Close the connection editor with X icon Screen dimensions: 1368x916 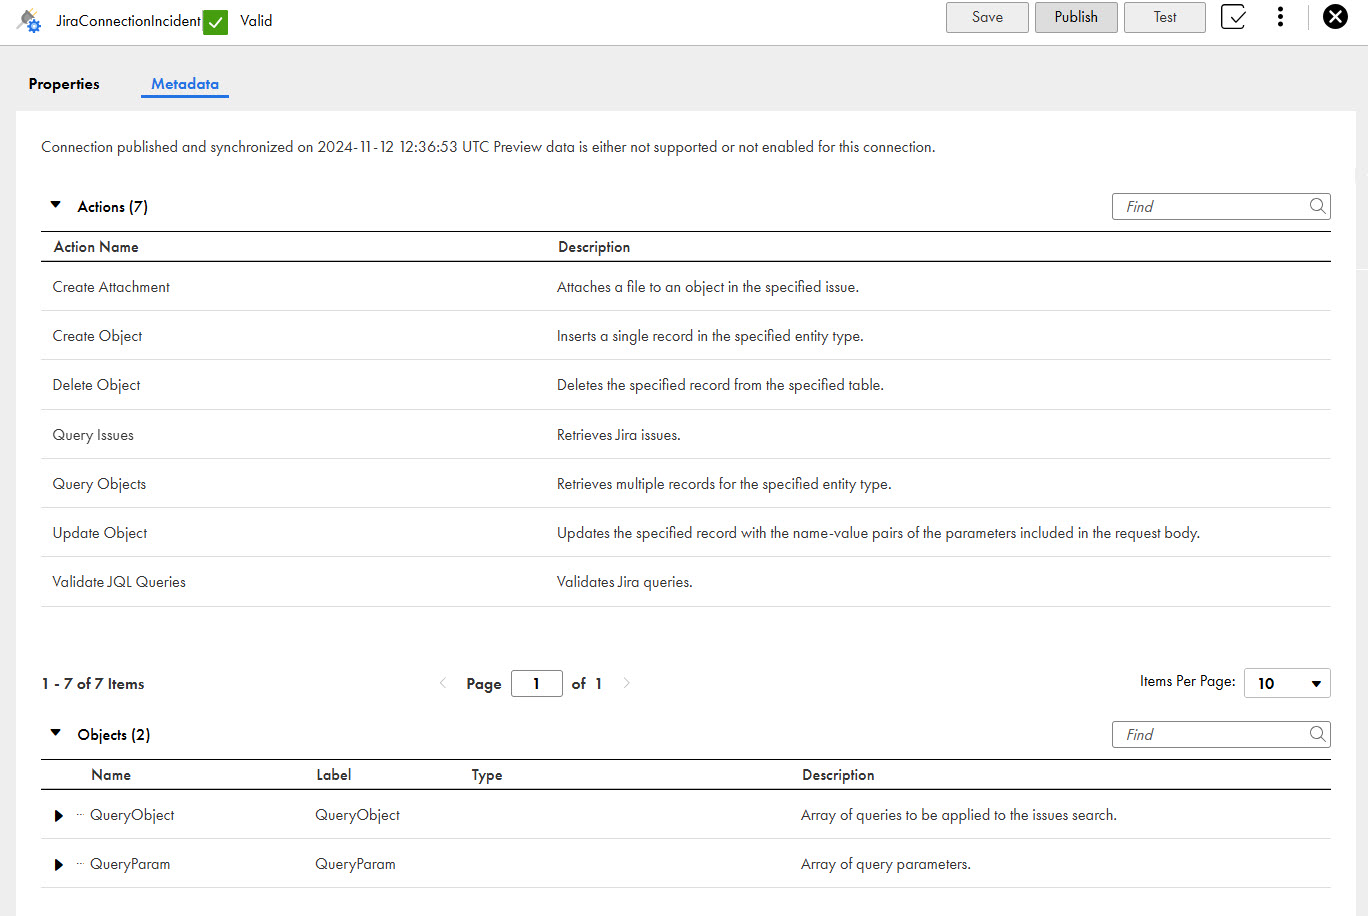[1335, 17]
